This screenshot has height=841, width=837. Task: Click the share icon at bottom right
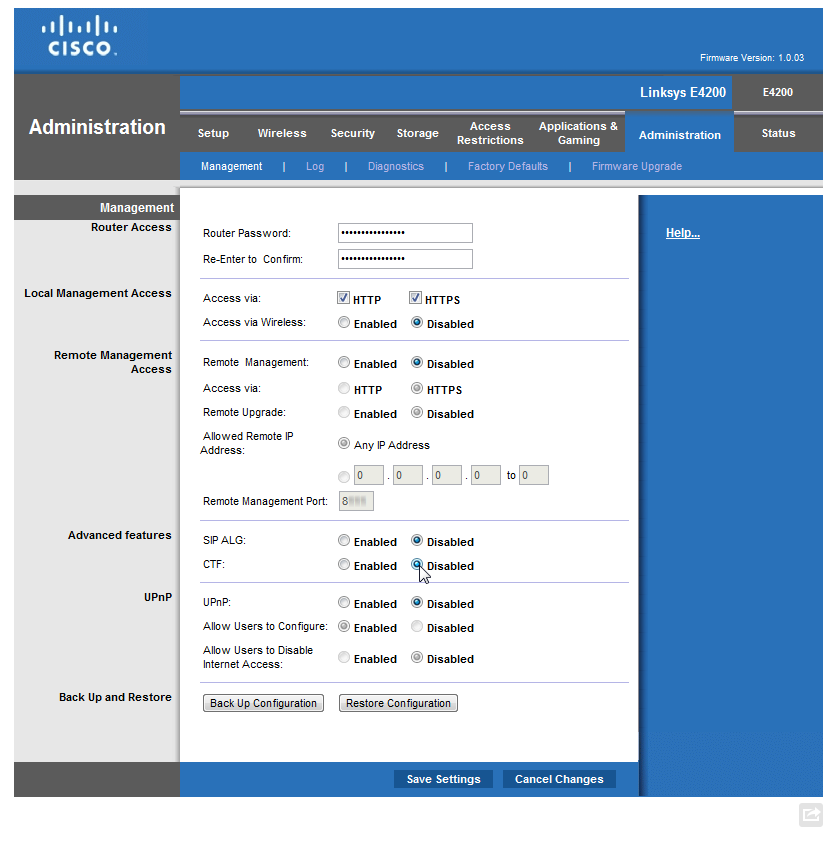(x=810, y=815)
